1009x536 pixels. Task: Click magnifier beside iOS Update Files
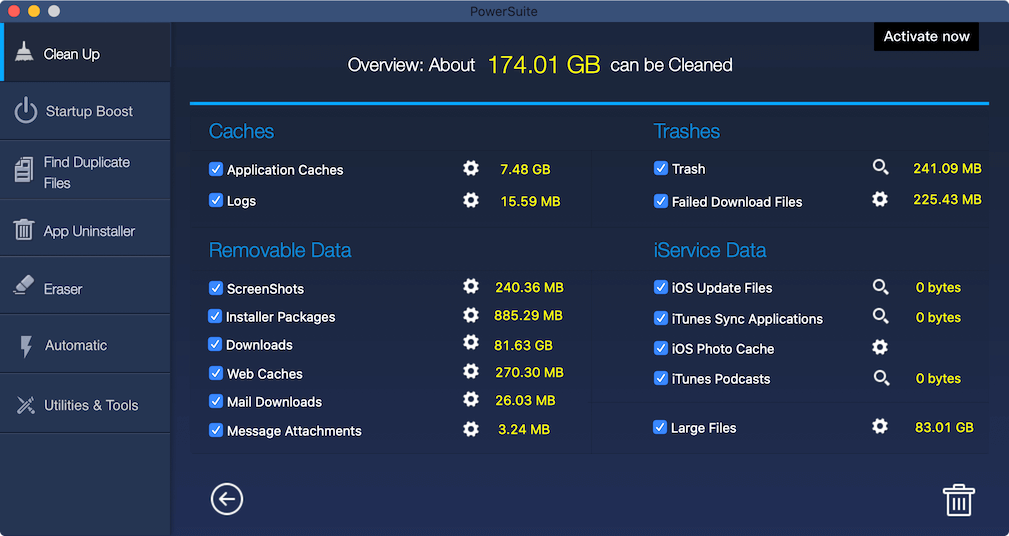(x=880, y=287)
